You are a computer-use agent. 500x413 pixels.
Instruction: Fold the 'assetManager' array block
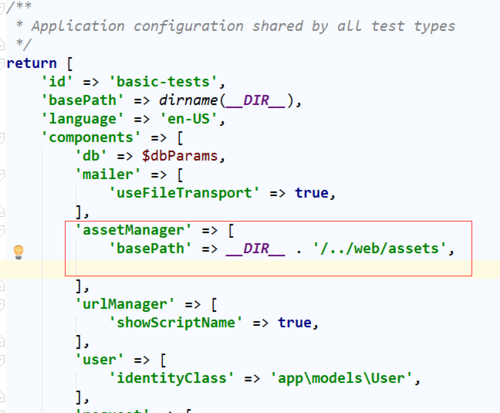[x=2, y=230]
